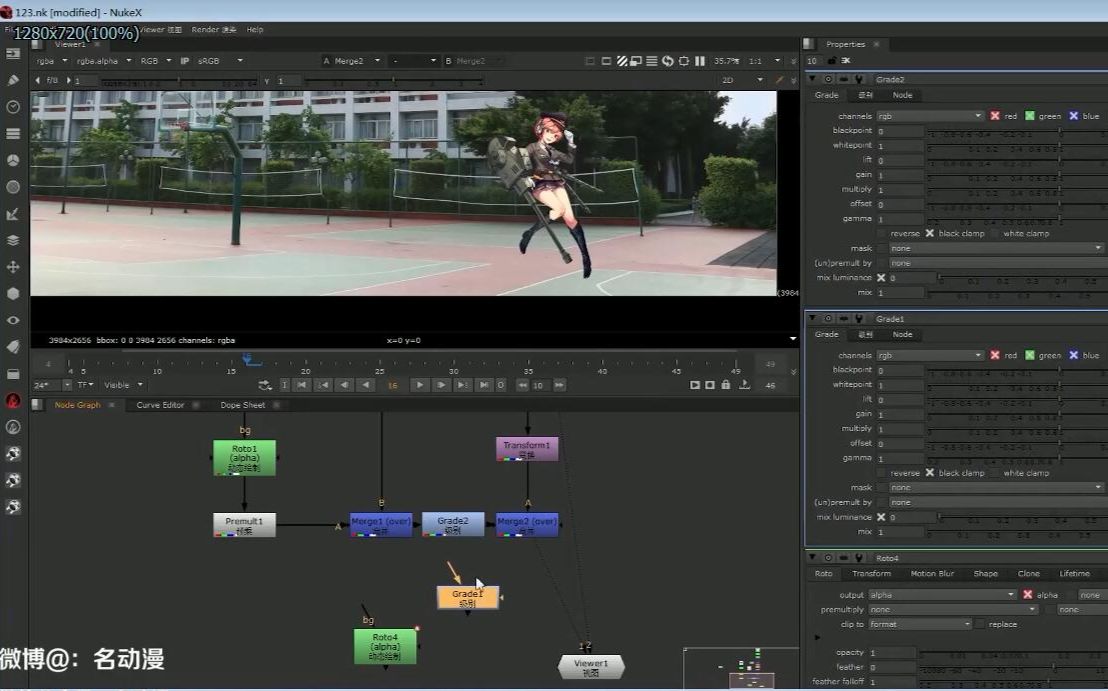Viewport: 1108px width, 691px height.
Task: Open the Grade2 mask dropdown
Action: coord(996,248)
